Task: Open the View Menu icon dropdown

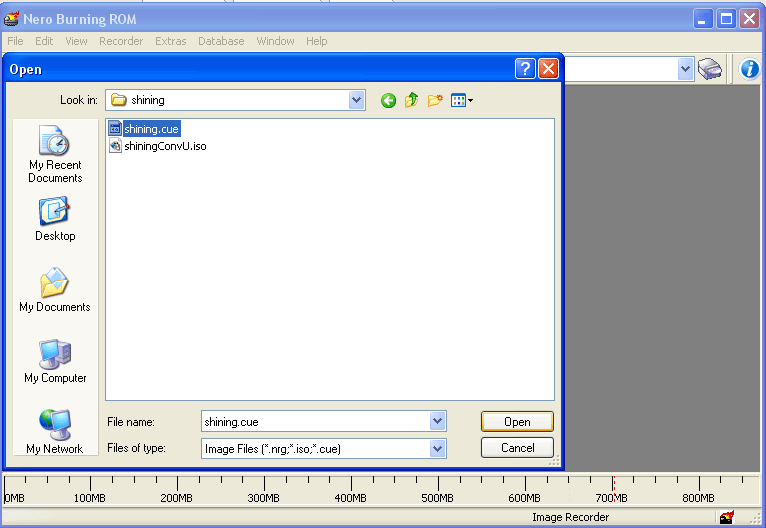Action: [x=461, y=100]
